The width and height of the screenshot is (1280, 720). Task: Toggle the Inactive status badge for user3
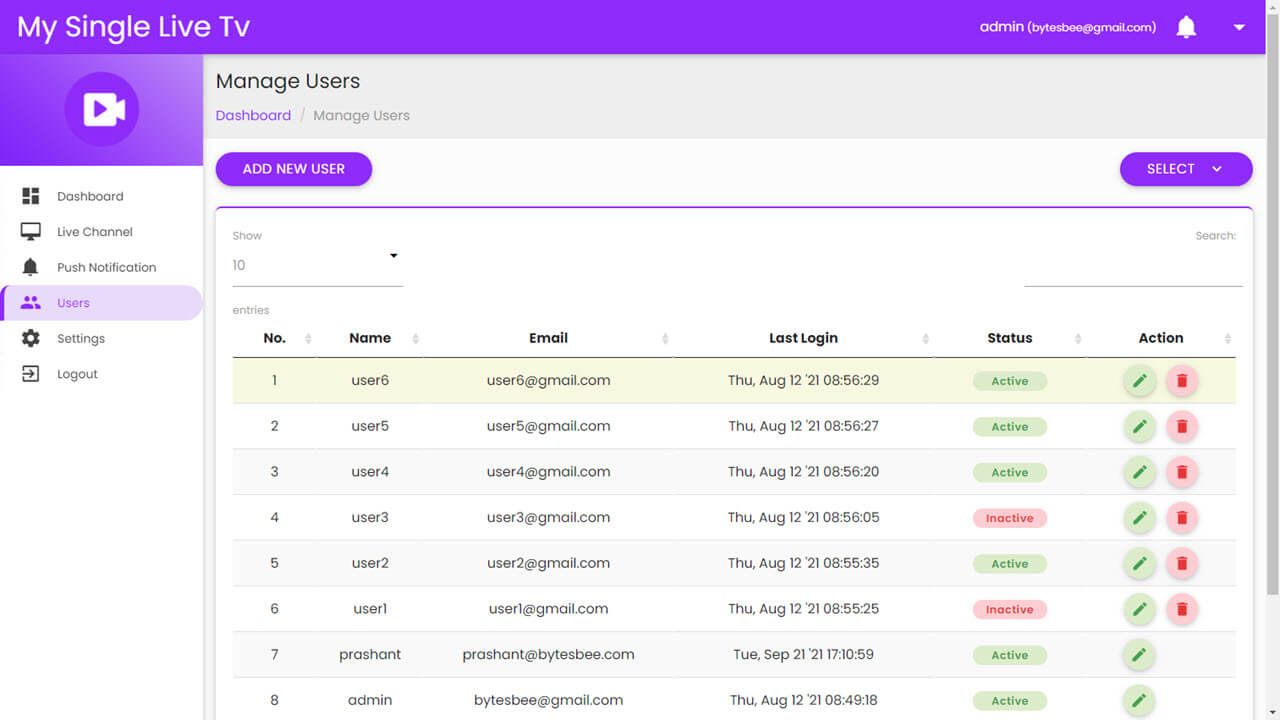(x=1009, y=518)
